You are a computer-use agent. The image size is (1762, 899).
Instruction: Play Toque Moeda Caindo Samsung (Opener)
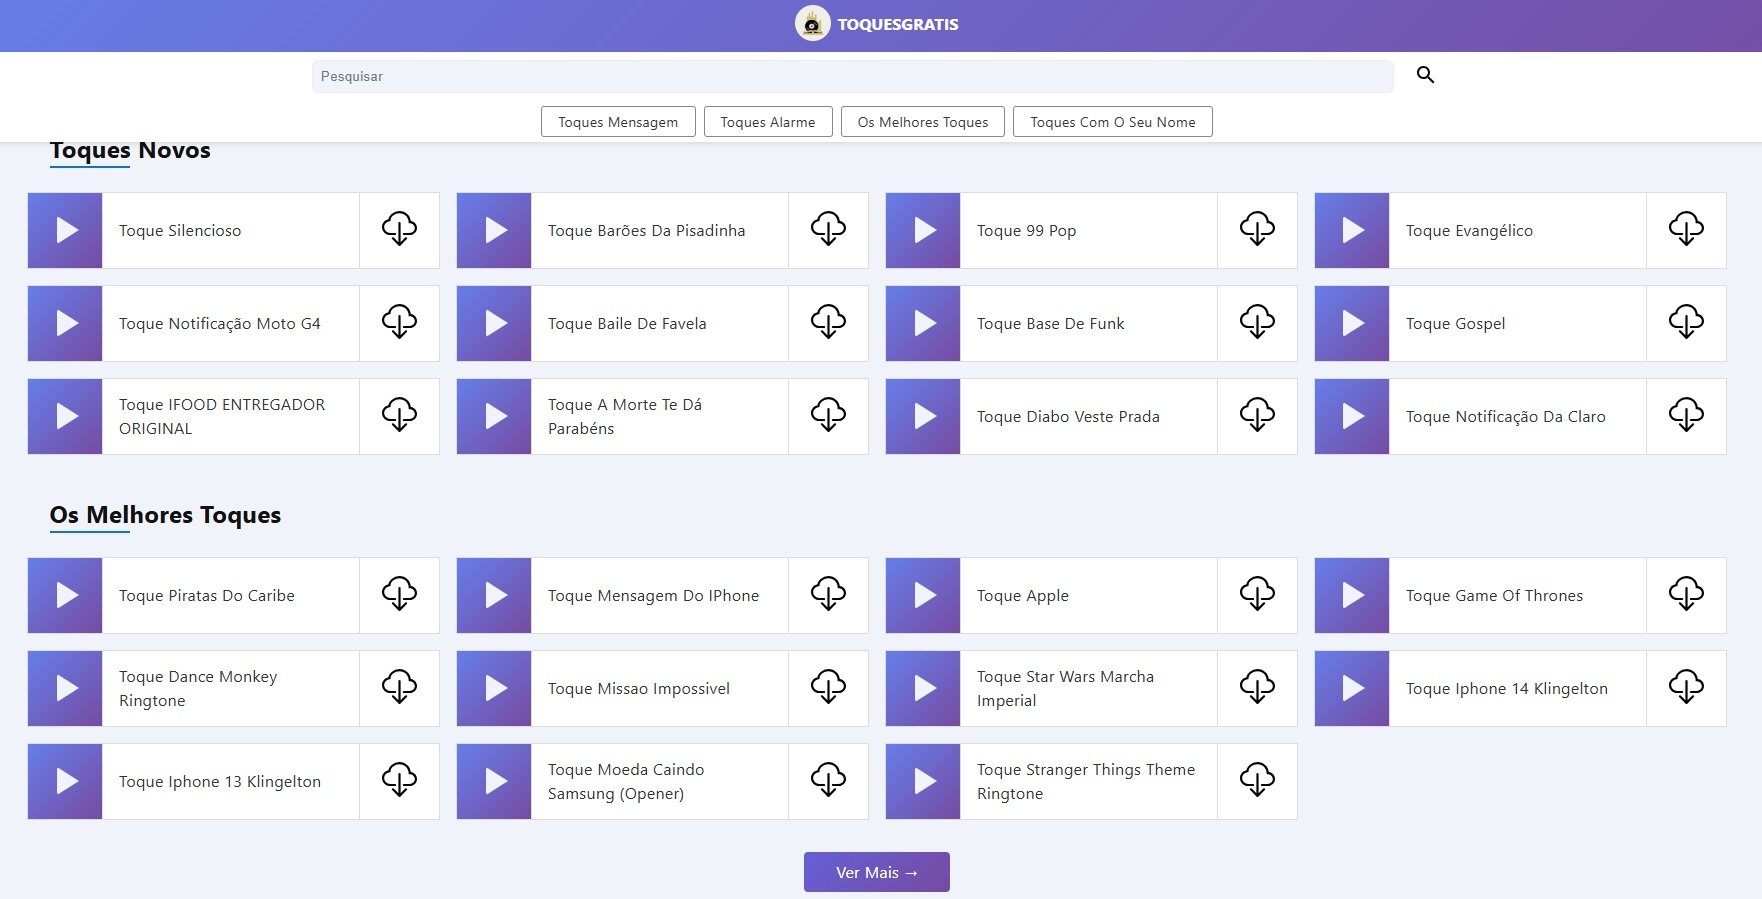point(494,781)
